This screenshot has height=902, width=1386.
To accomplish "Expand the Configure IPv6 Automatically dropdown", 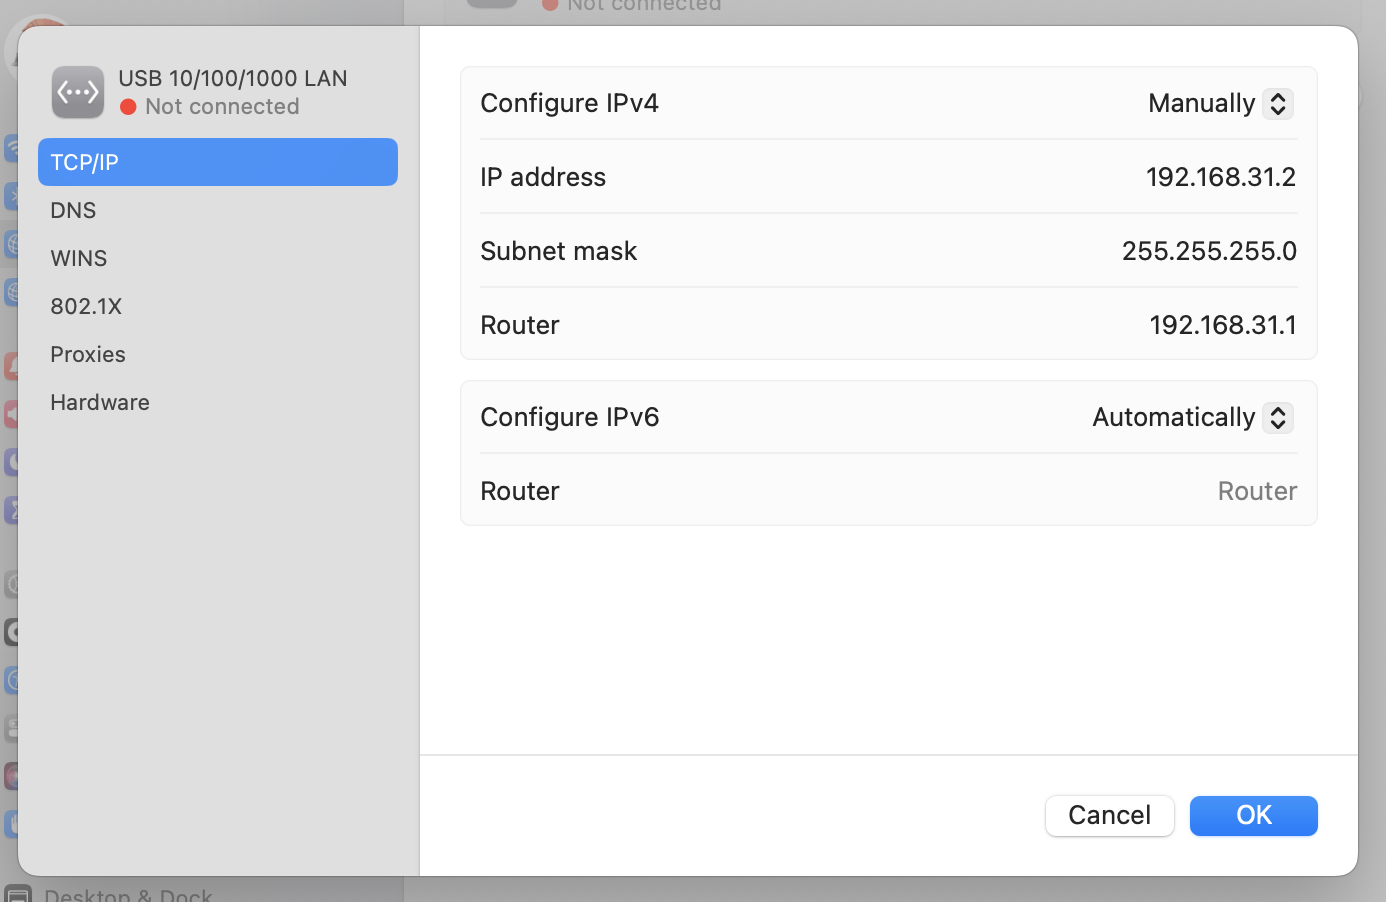I will click(1192, 417).
